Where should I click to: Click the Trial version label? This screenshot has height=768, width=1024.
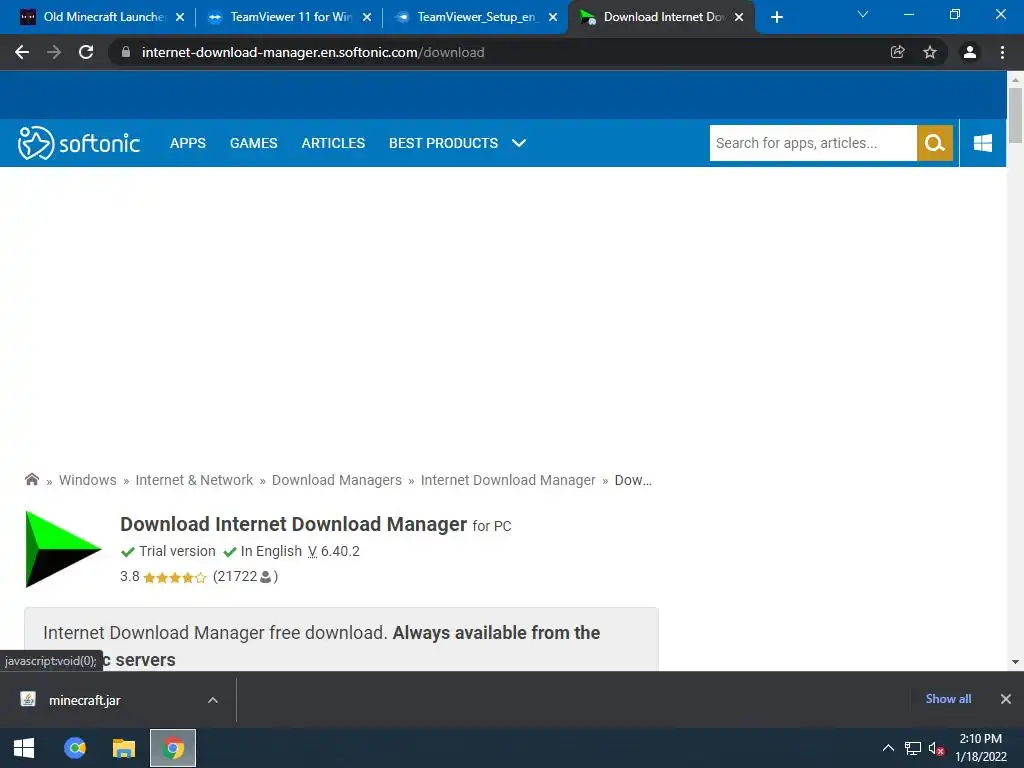pyautogui.click(x=177, y=551)
